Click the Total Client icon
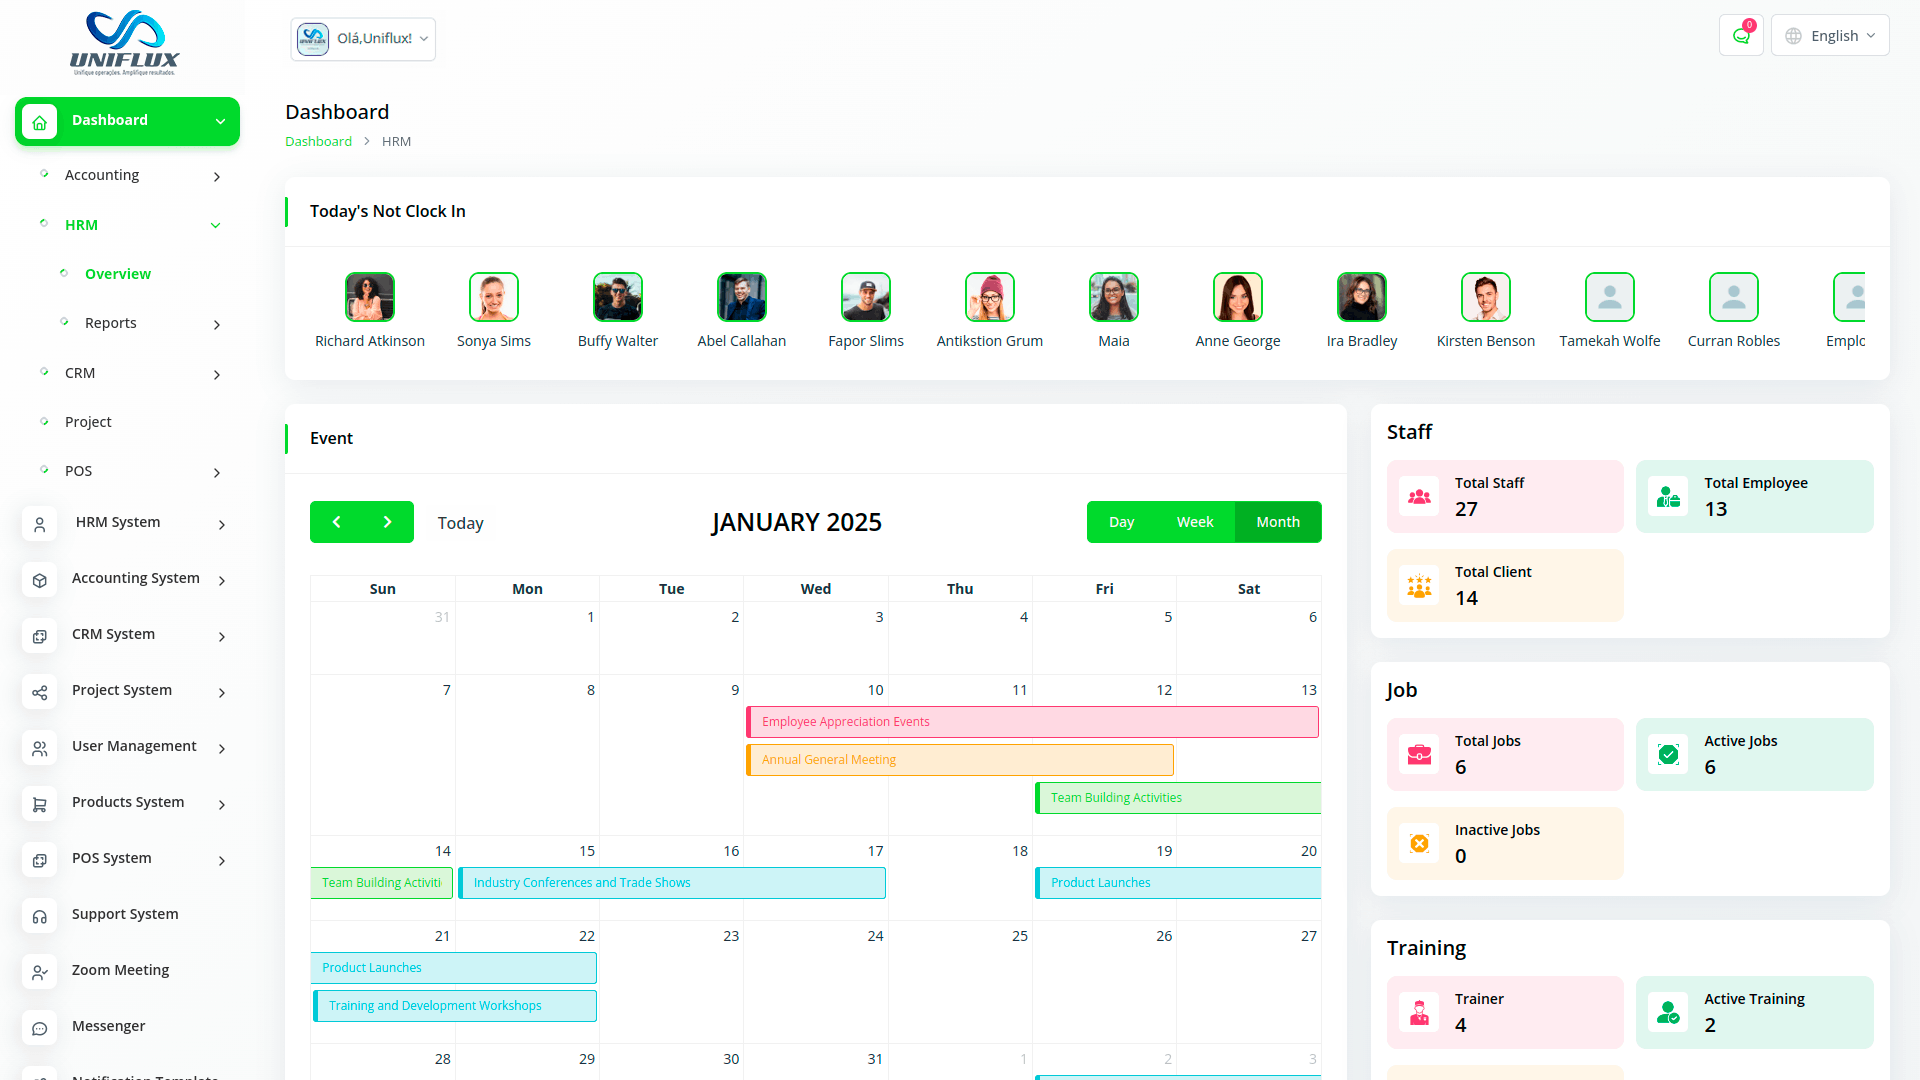 click(1419, 585)
